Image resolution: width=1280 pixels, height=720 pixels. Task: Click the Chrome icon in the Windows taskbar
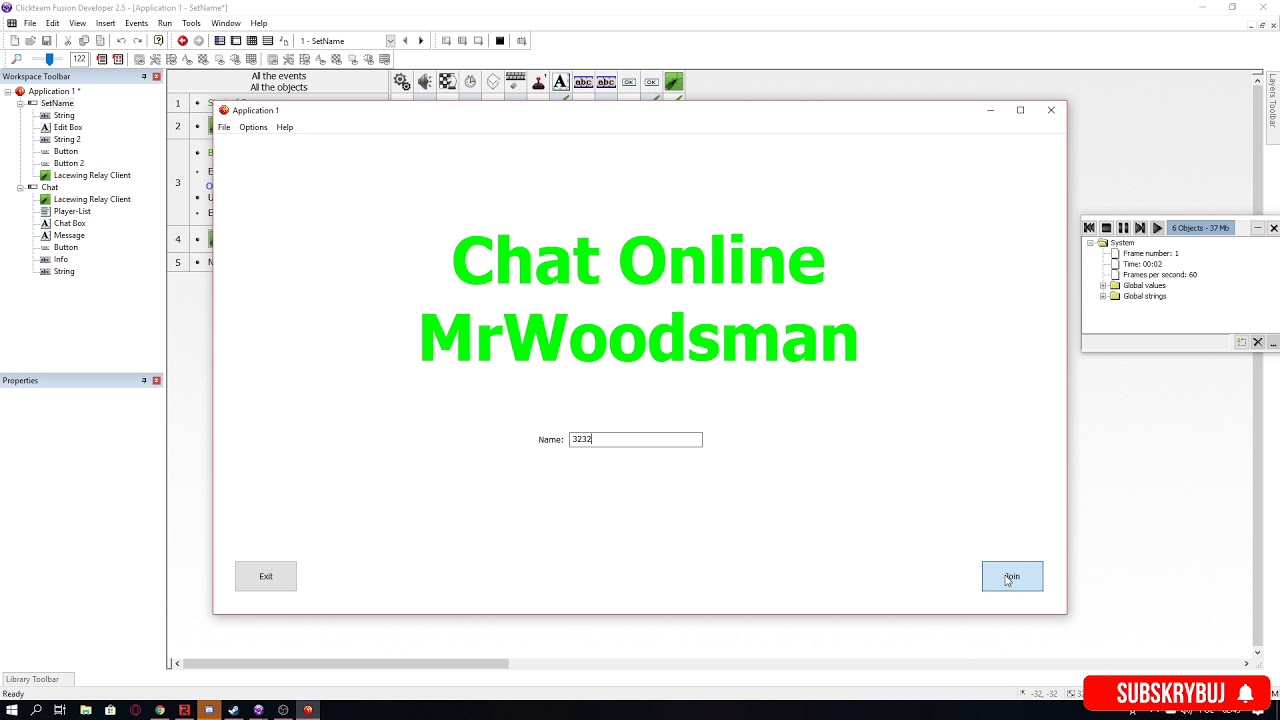[160, 710]
